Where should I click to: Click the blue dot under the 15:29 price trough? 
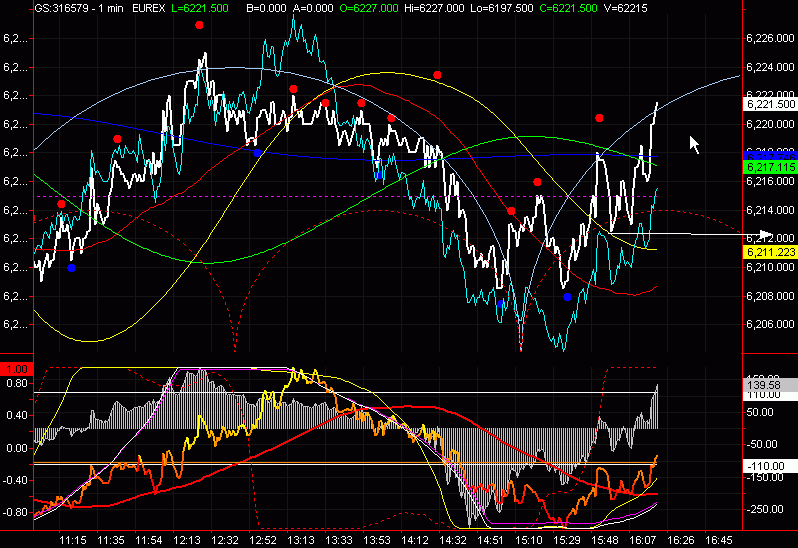pos(567,297)
